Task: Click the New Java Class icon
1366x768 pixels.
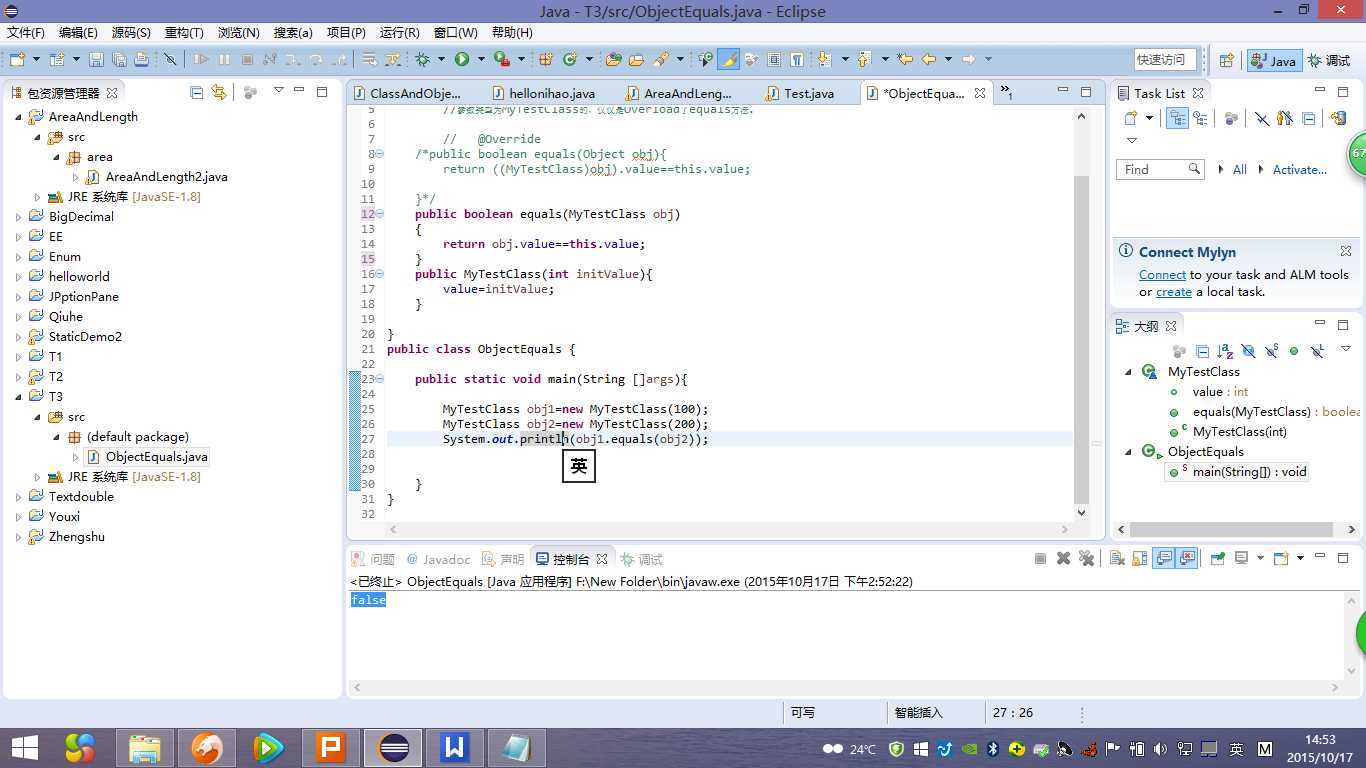Action: click(570, 60)
